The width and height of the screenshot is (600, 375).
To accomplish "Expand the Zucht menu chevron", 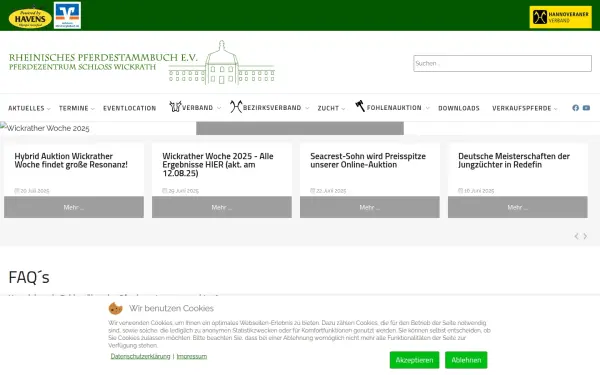I will (343, 109).
